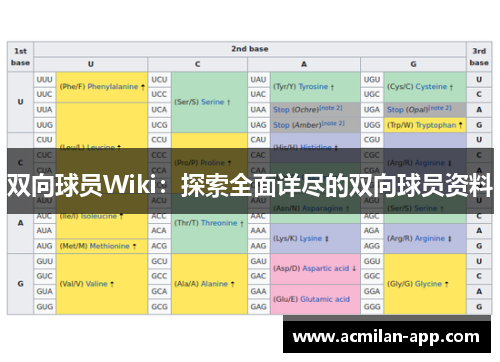Follow the Tryptophan link

point(436,125)
